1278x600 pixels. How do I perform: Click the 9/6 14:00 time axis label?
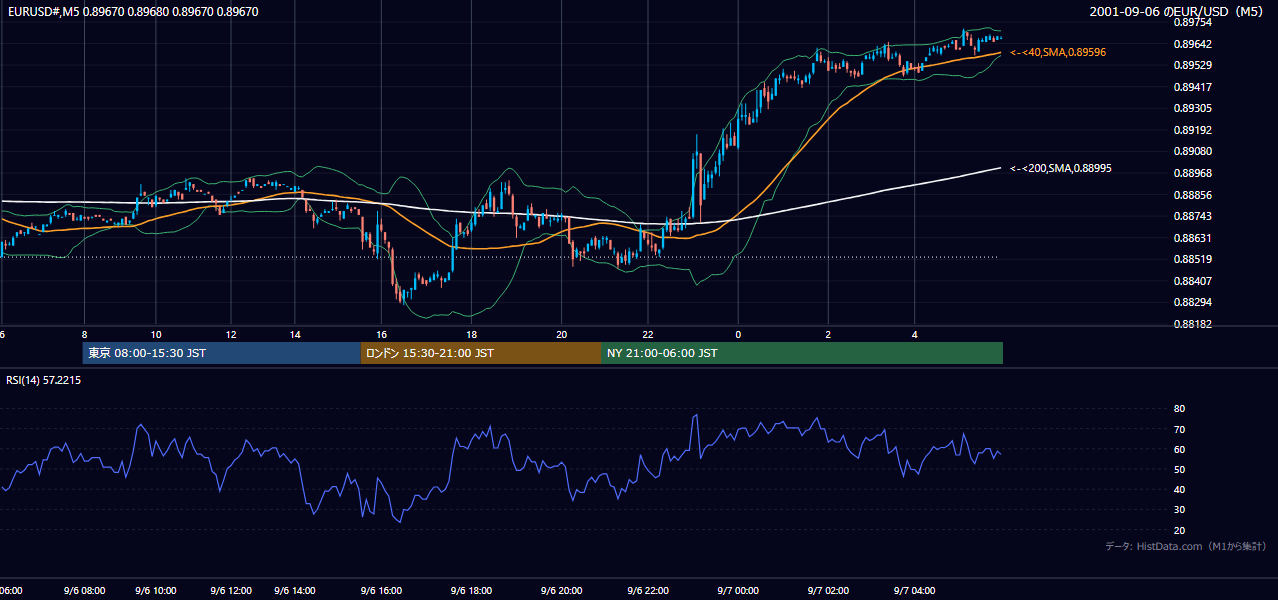click(295, 590)
